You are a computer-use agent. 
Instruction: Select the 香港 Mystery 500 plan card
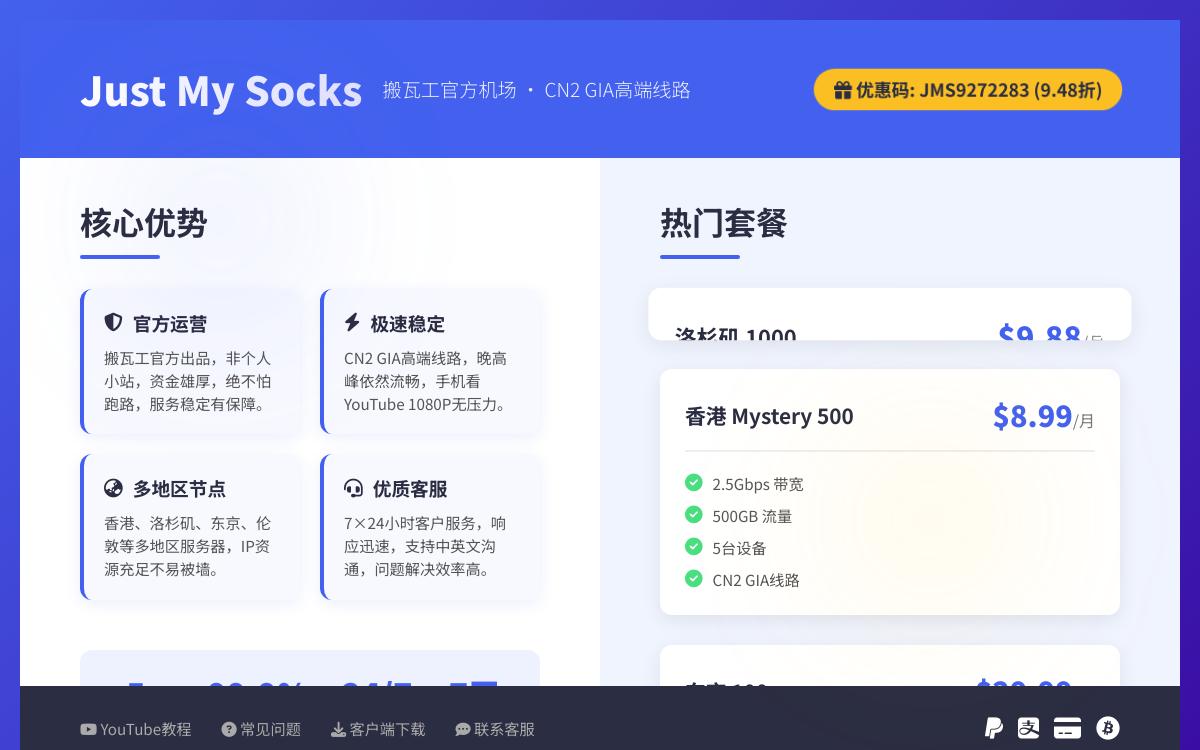click(890, 490)
